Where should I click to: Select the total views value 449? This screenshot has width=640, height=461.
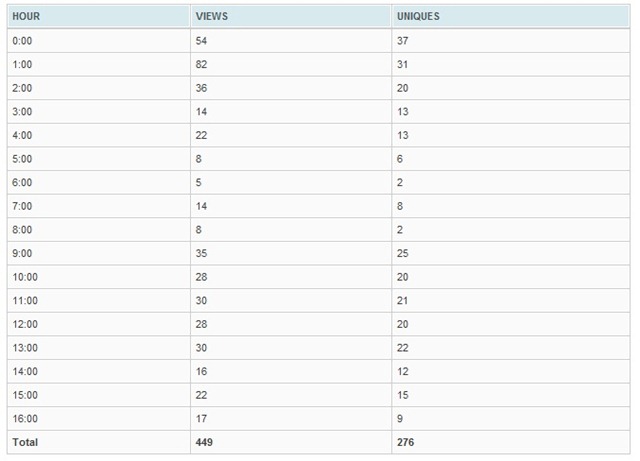tap(204, 442)
